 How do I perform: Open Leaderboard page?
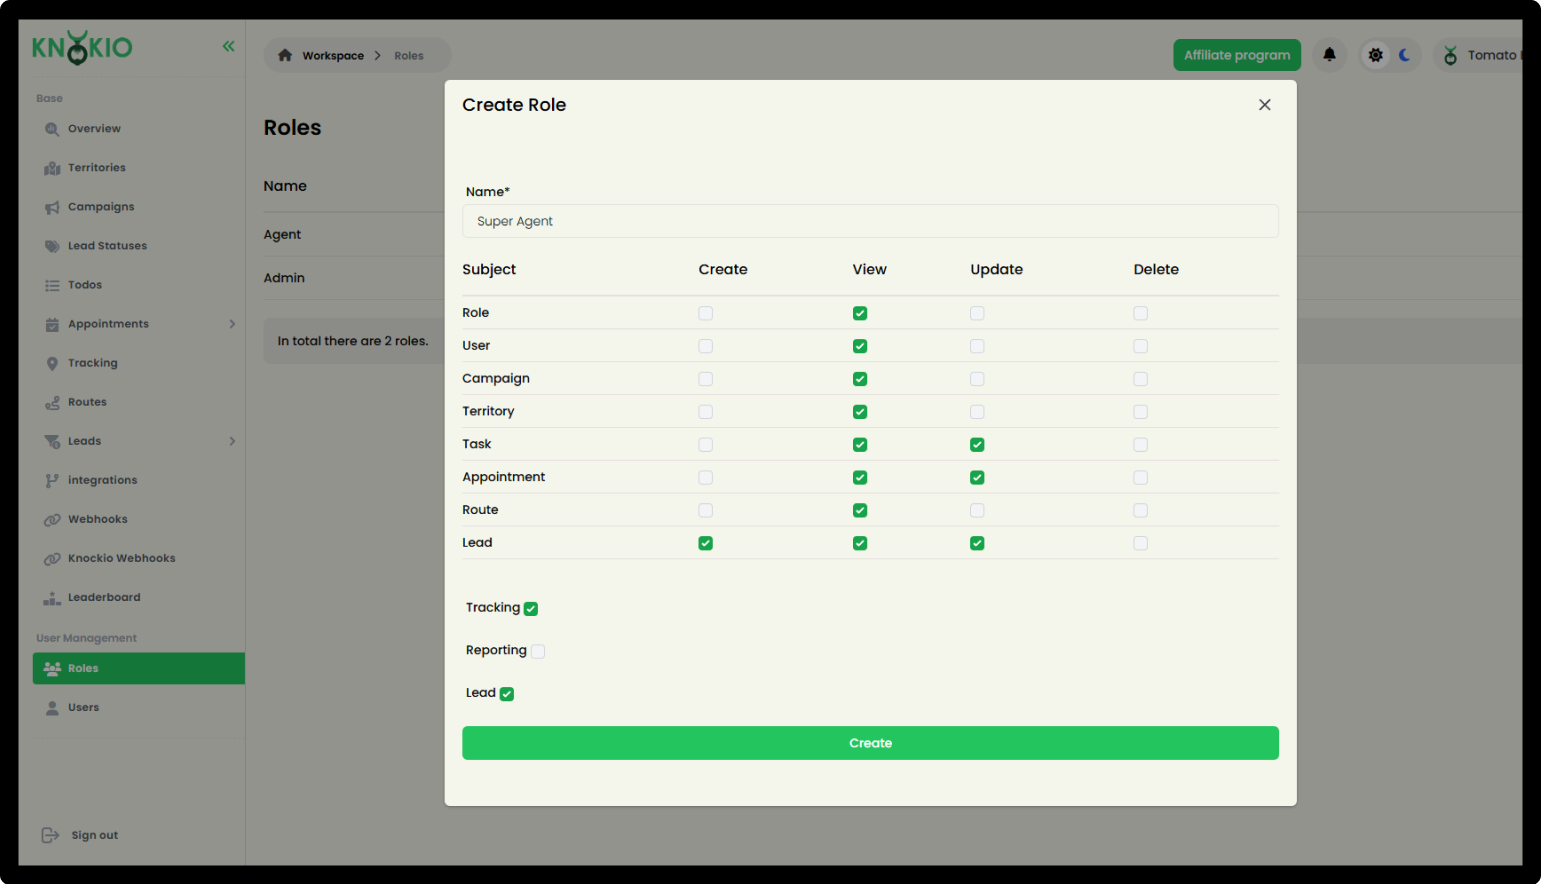pyautogui.click(x=138, y=597)
